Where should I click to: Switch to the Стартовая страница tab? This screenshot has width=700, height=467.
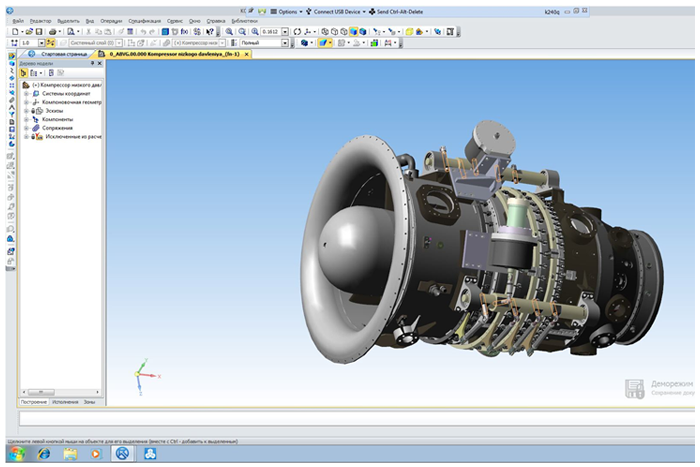[x=58, y=54]
